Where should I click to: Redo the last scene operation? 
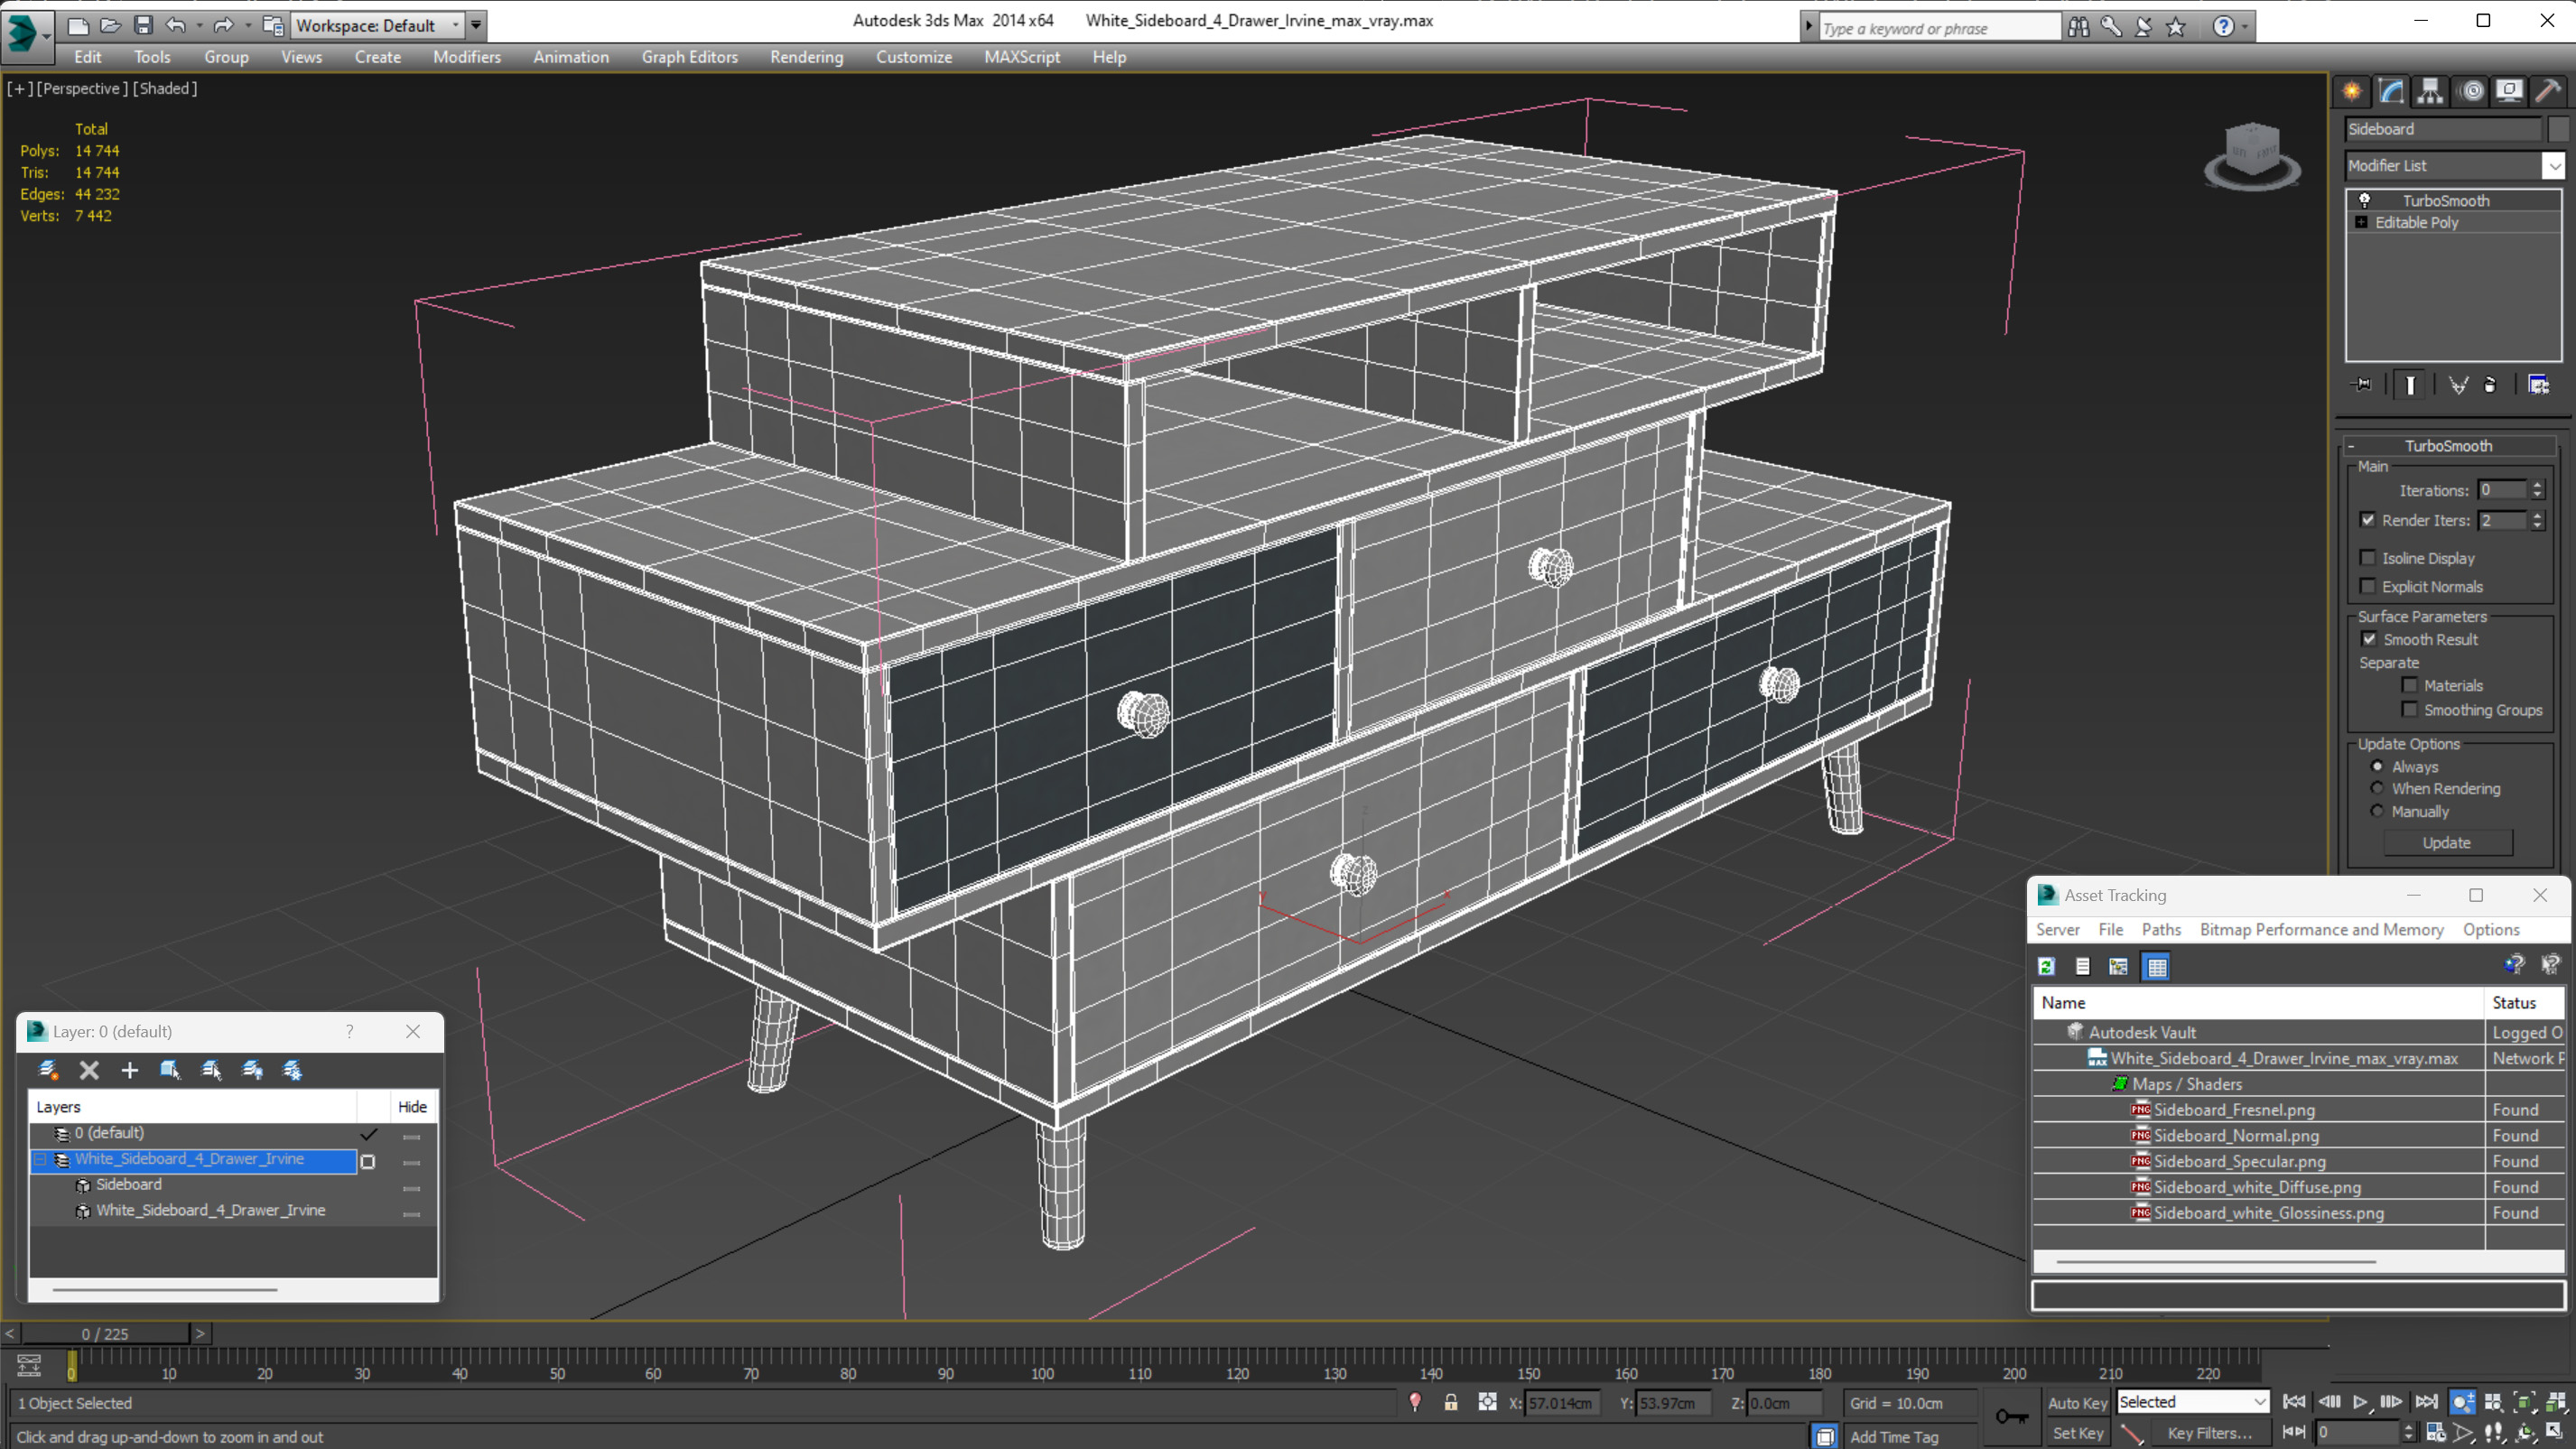tap(223, 25)
